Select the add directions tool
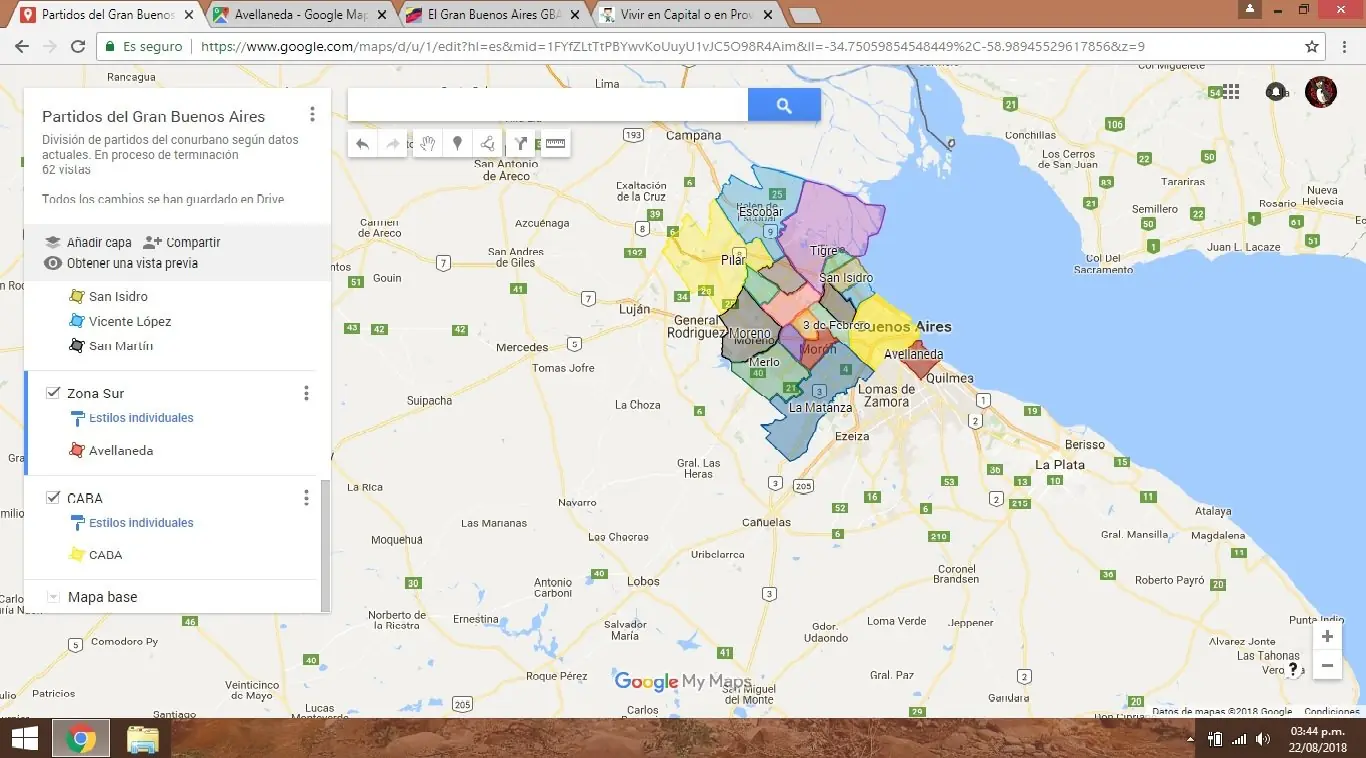 520,143
